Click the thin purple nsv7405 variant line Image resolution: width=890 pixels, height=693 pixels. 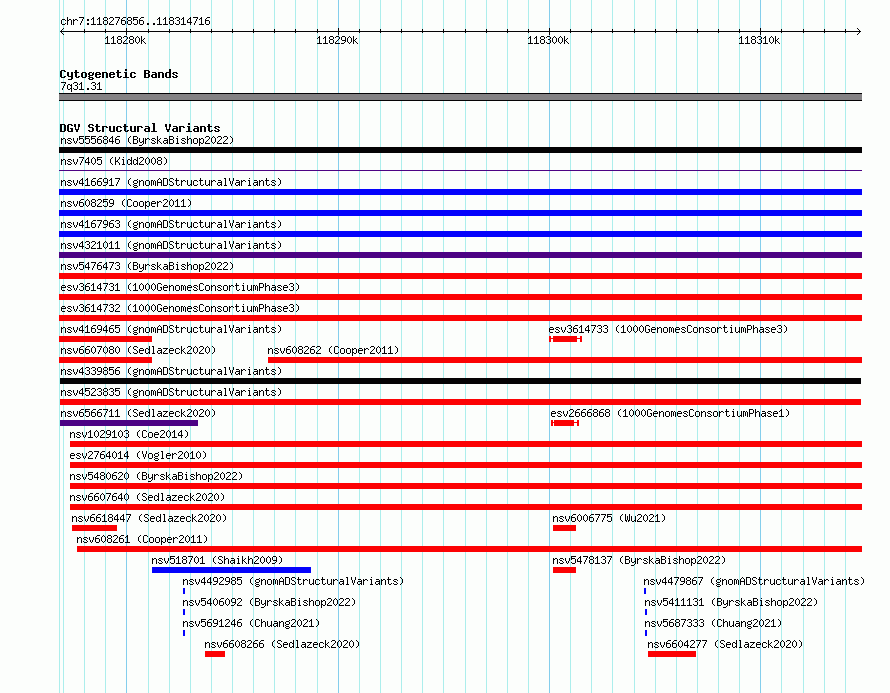[460, 170]
